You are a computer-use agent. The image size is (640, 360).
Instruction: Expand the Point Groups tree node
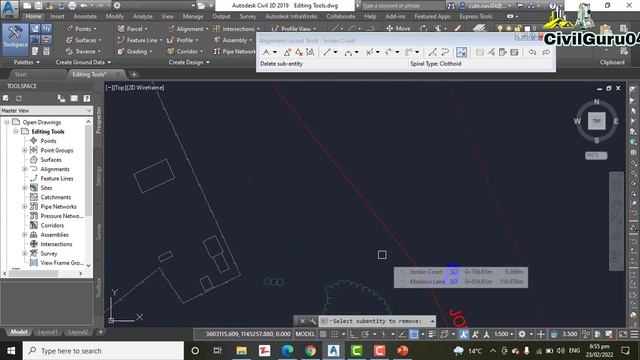point(24,150)
